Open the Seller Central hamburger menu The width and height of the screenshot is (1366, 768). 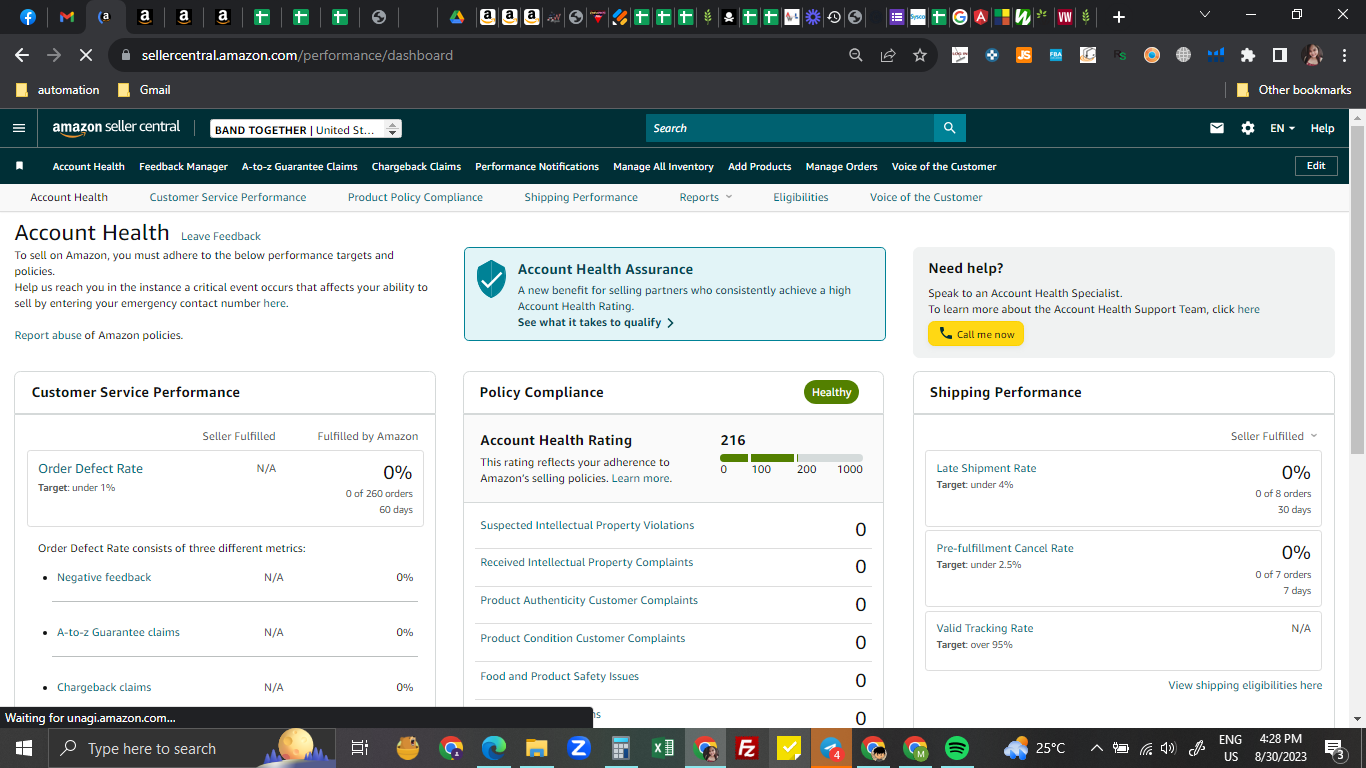tap(19, 128)
